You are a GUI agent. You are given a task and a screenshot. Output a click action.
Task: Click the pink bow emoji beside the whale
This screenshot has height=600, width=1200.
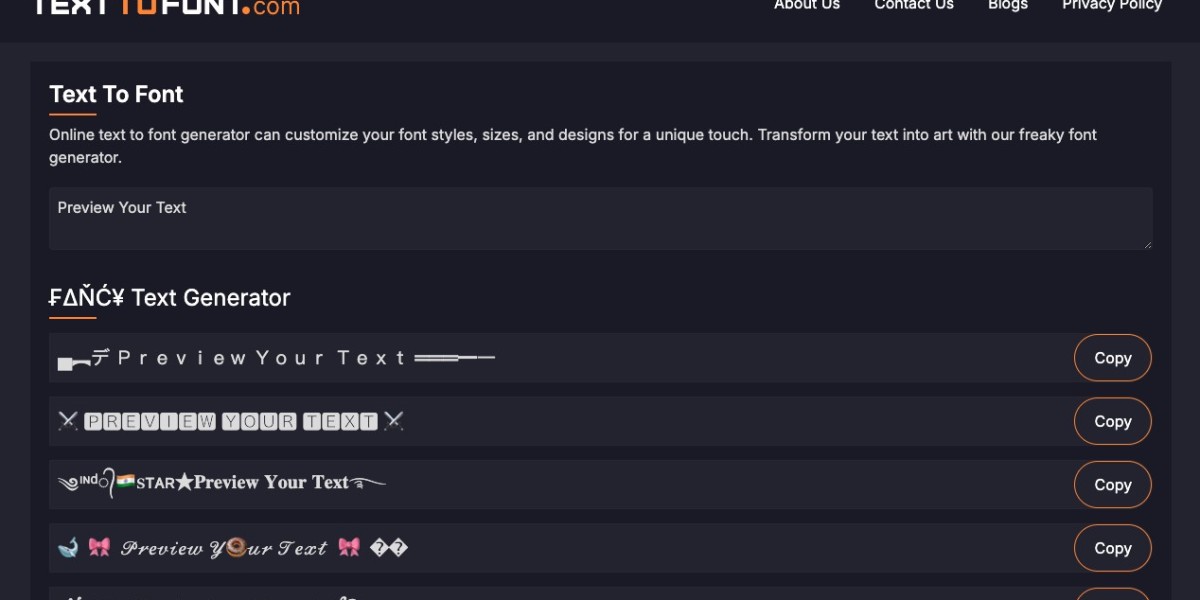(99, 548)
